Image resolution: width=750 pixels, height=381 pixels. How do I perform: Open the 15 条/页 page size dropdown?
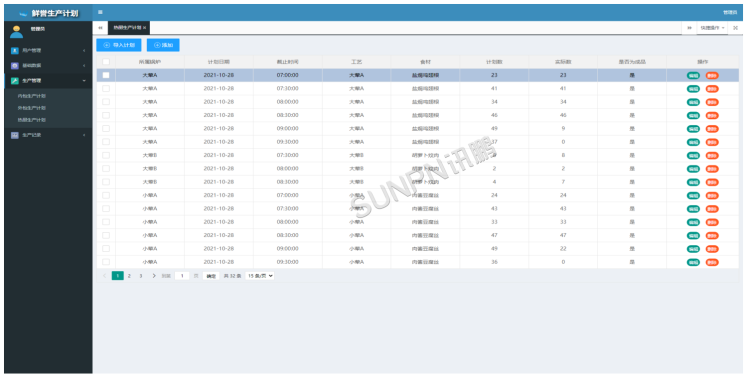coord(260,276)
